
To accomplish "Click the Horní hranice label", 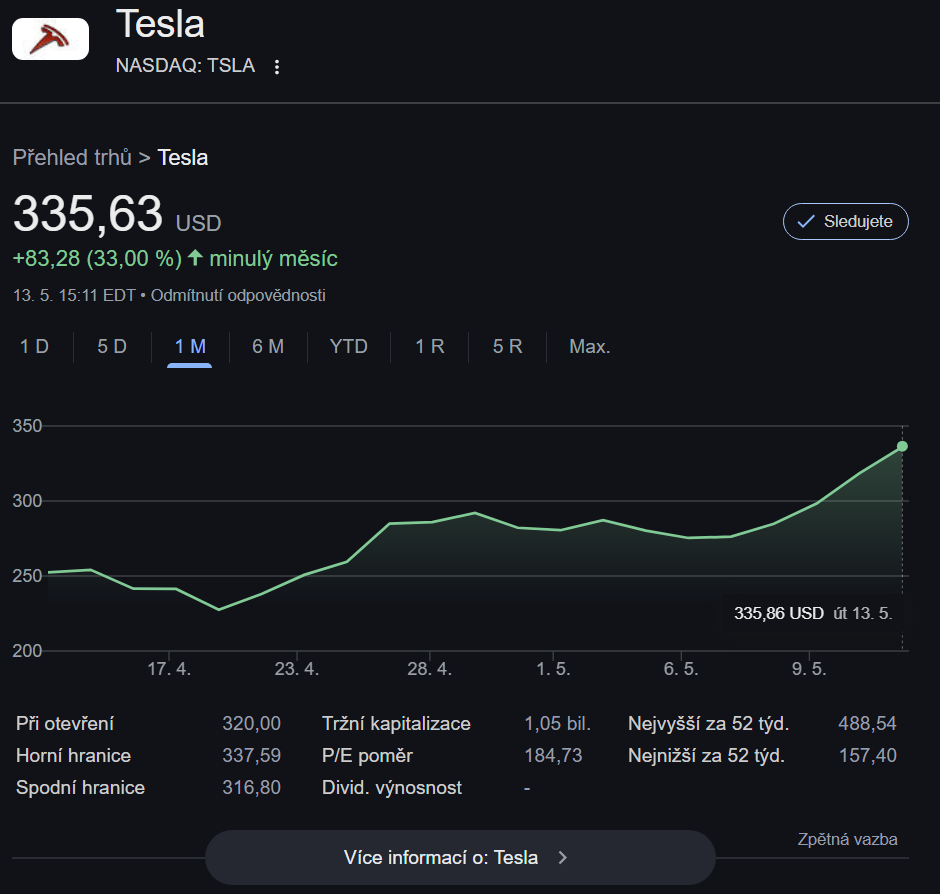I will pos(73,755).
